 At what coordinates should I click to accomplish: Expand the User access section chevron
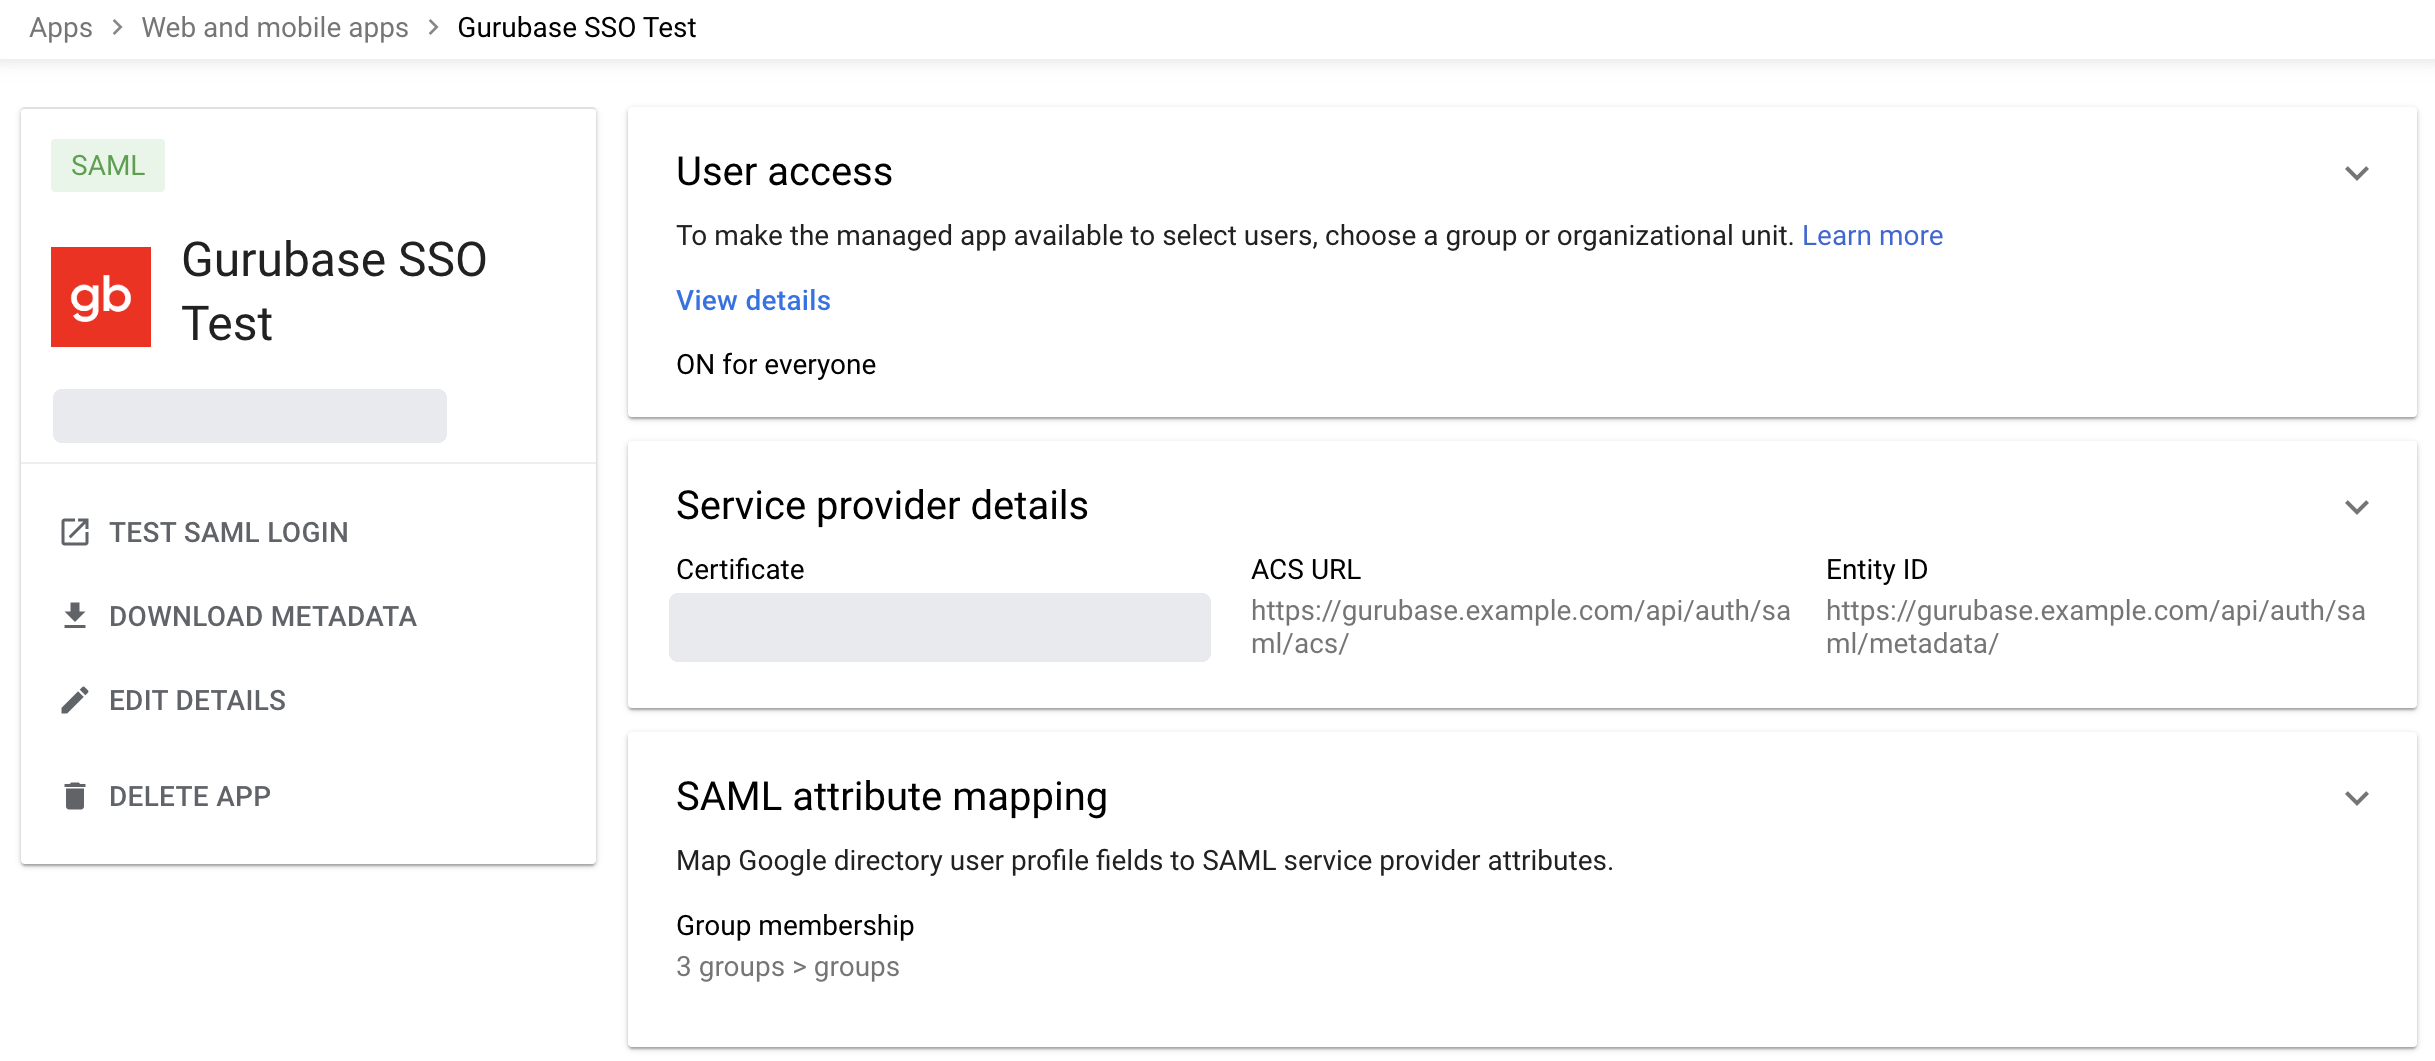tap(2357, 173)
